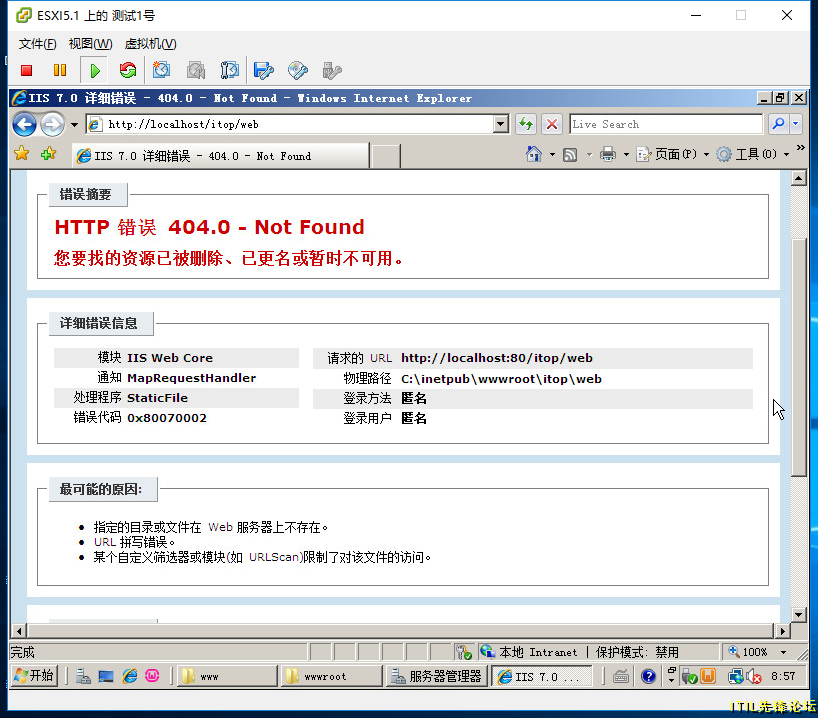The width and height of the screenshot is (818, 718).
Task: Click the revert to snapshot icon
Action: click(x=196, y=70)
